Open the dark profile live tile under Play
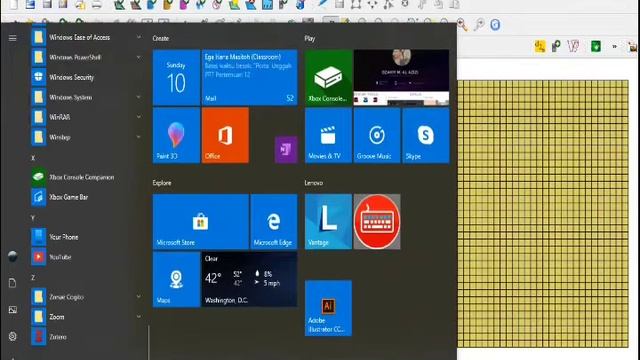Screen dimensions: 640x360 [401, 78]
